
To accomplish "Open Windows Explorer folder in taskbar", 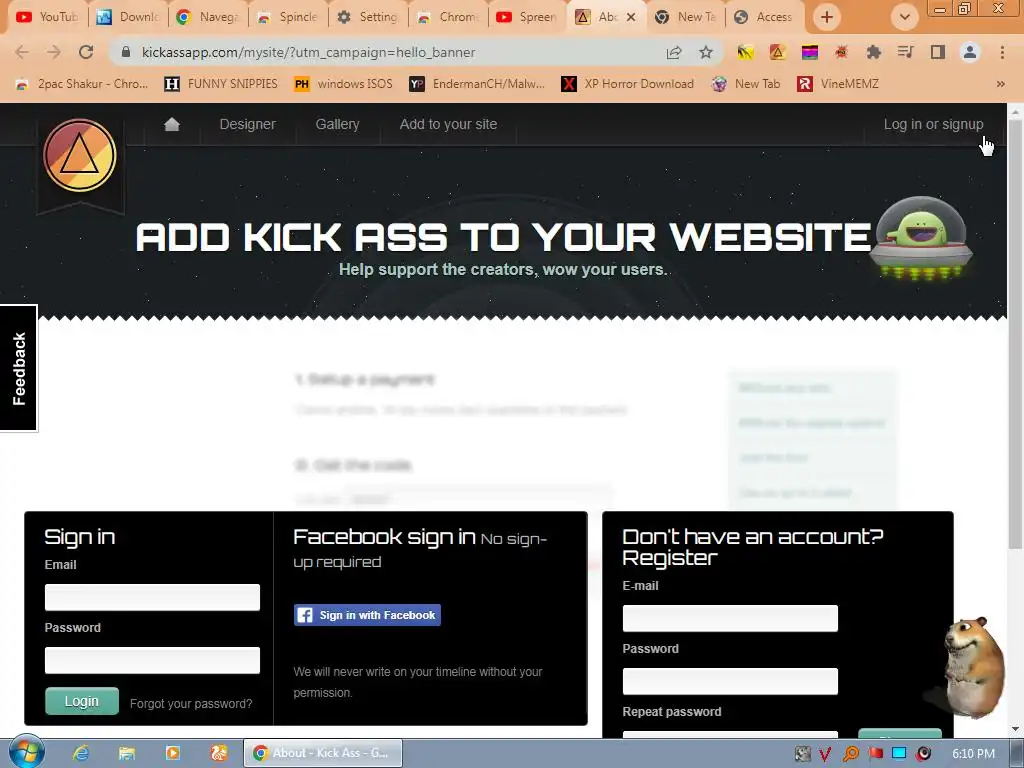I will [x=127, y=753].
